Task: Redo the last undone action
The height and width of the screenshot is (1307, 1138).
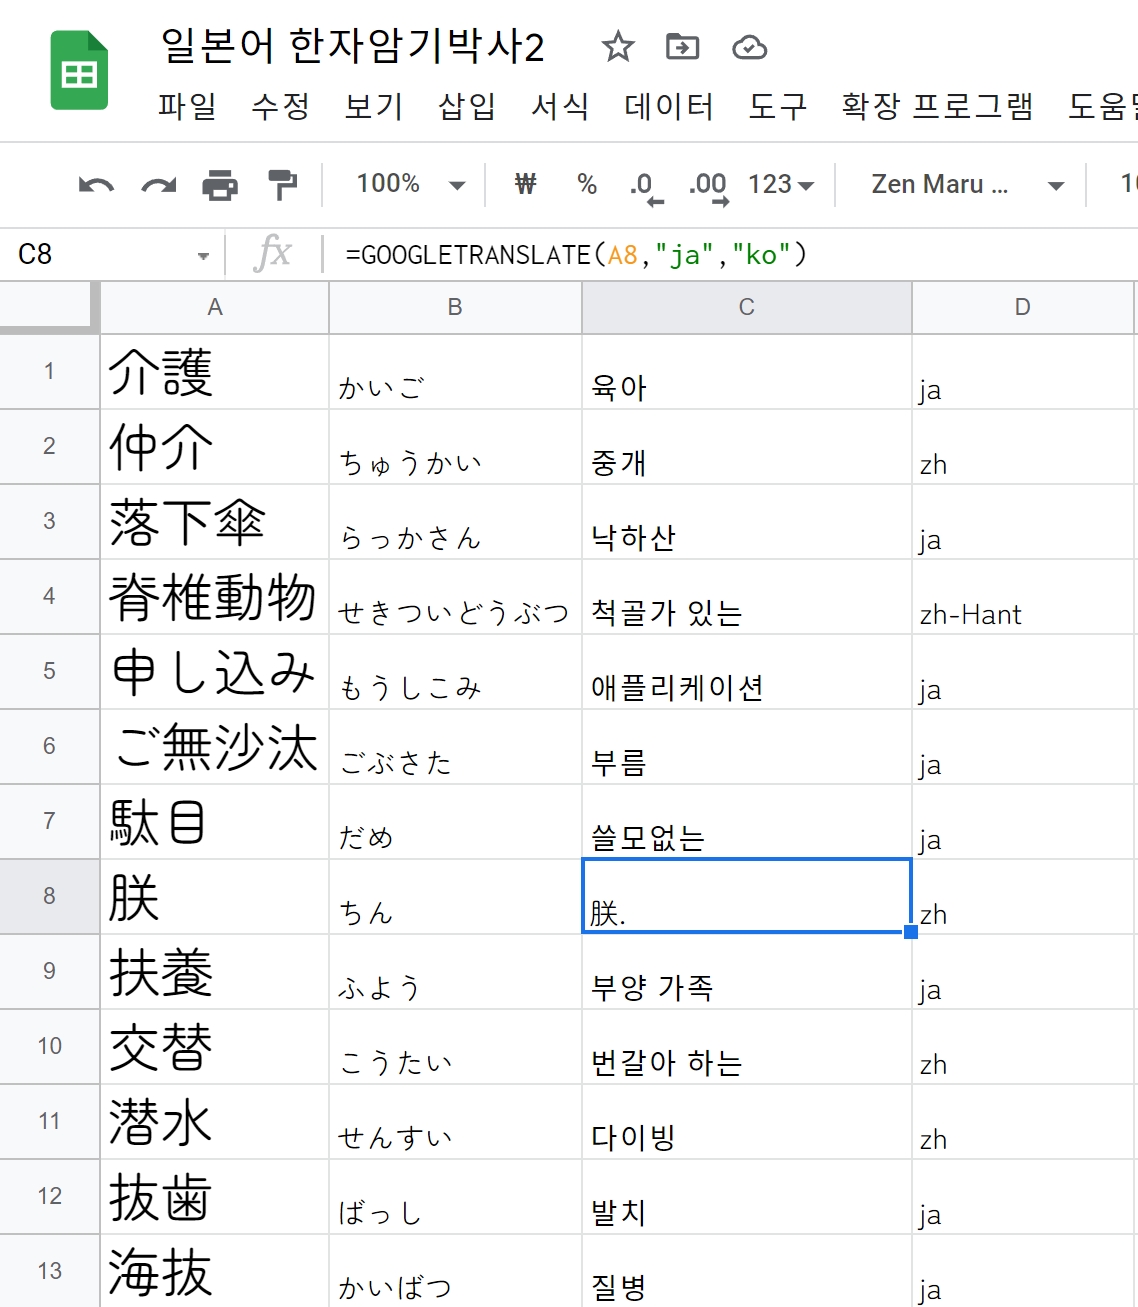Action: click(158, 185)
